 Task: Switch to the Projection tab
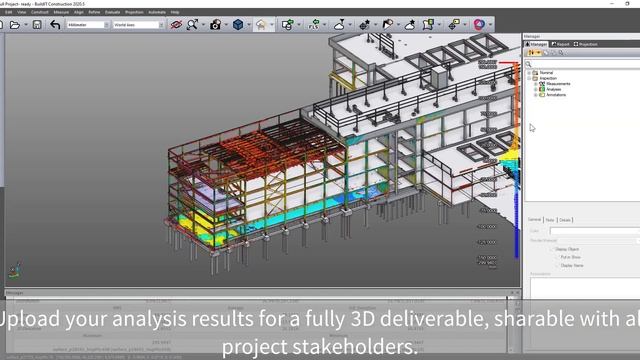tap(586, 44)
